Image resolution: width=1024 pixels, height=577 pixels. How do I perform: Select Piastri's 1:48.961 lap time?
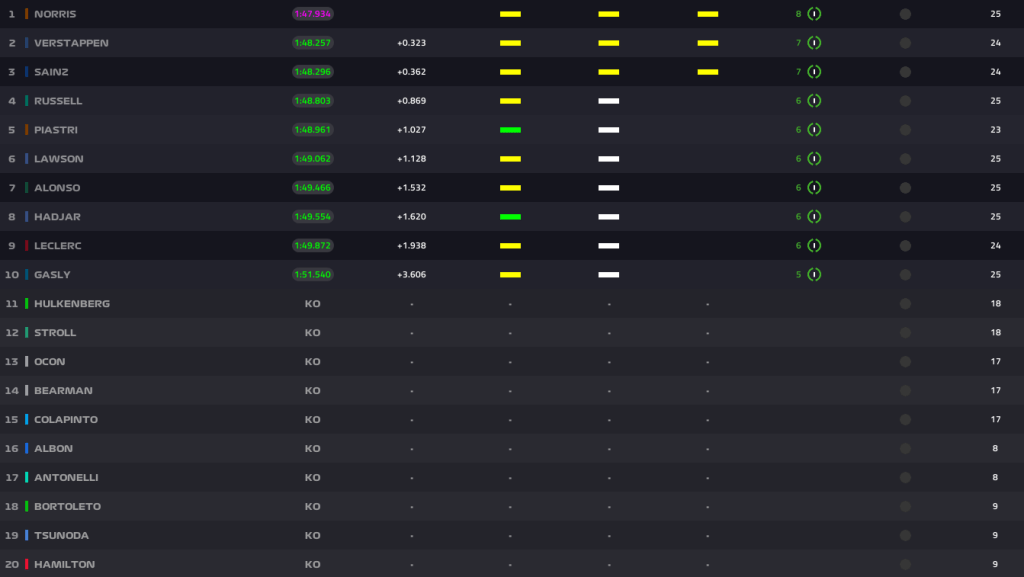[313, 130]
